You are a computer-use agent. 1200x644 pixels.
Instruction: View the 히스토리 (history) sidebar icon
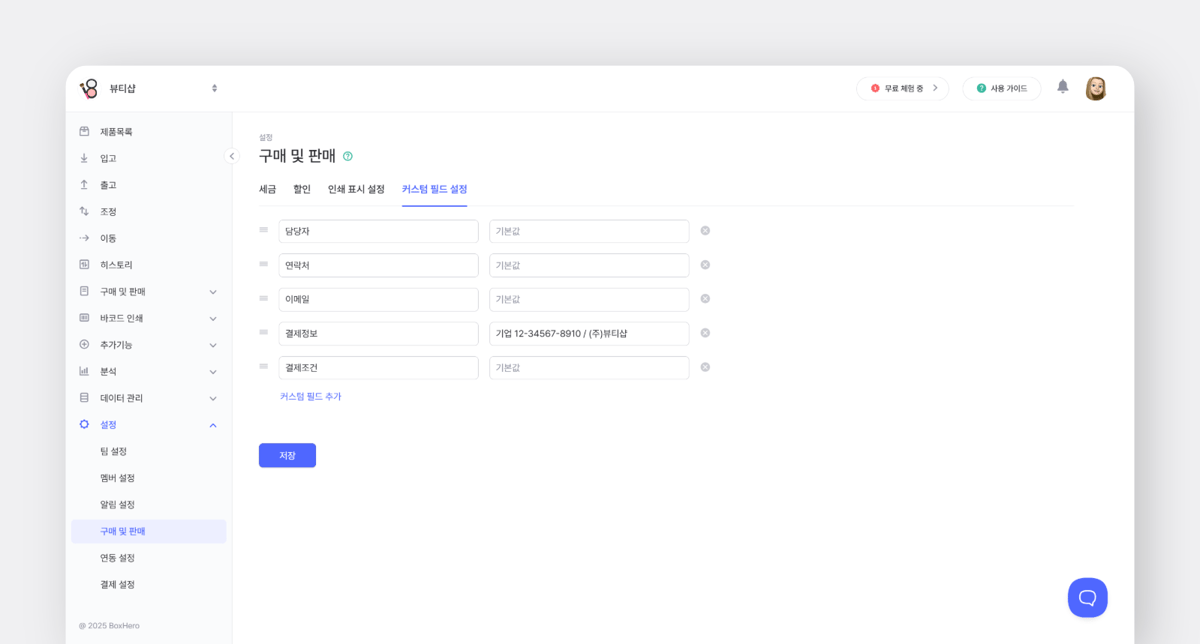click(x=85, y=264)
